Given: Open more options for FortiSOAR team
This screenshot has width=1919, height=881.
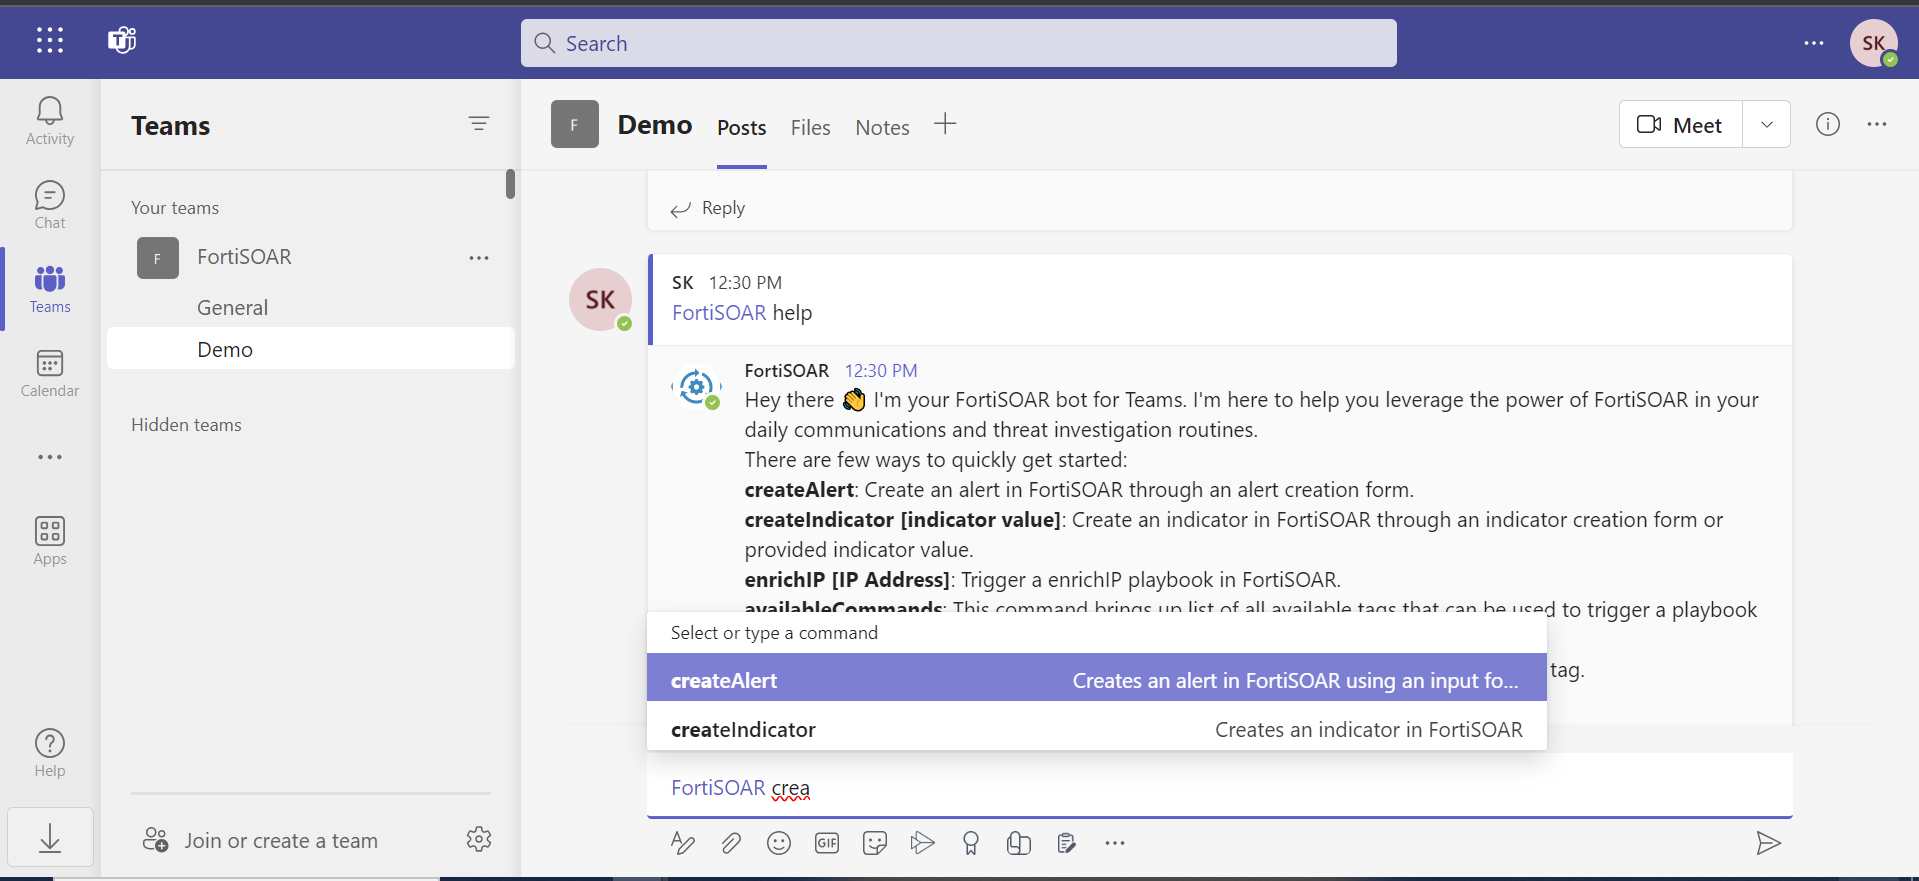Looking at the screenshot, I should click(x=479, y=258).
